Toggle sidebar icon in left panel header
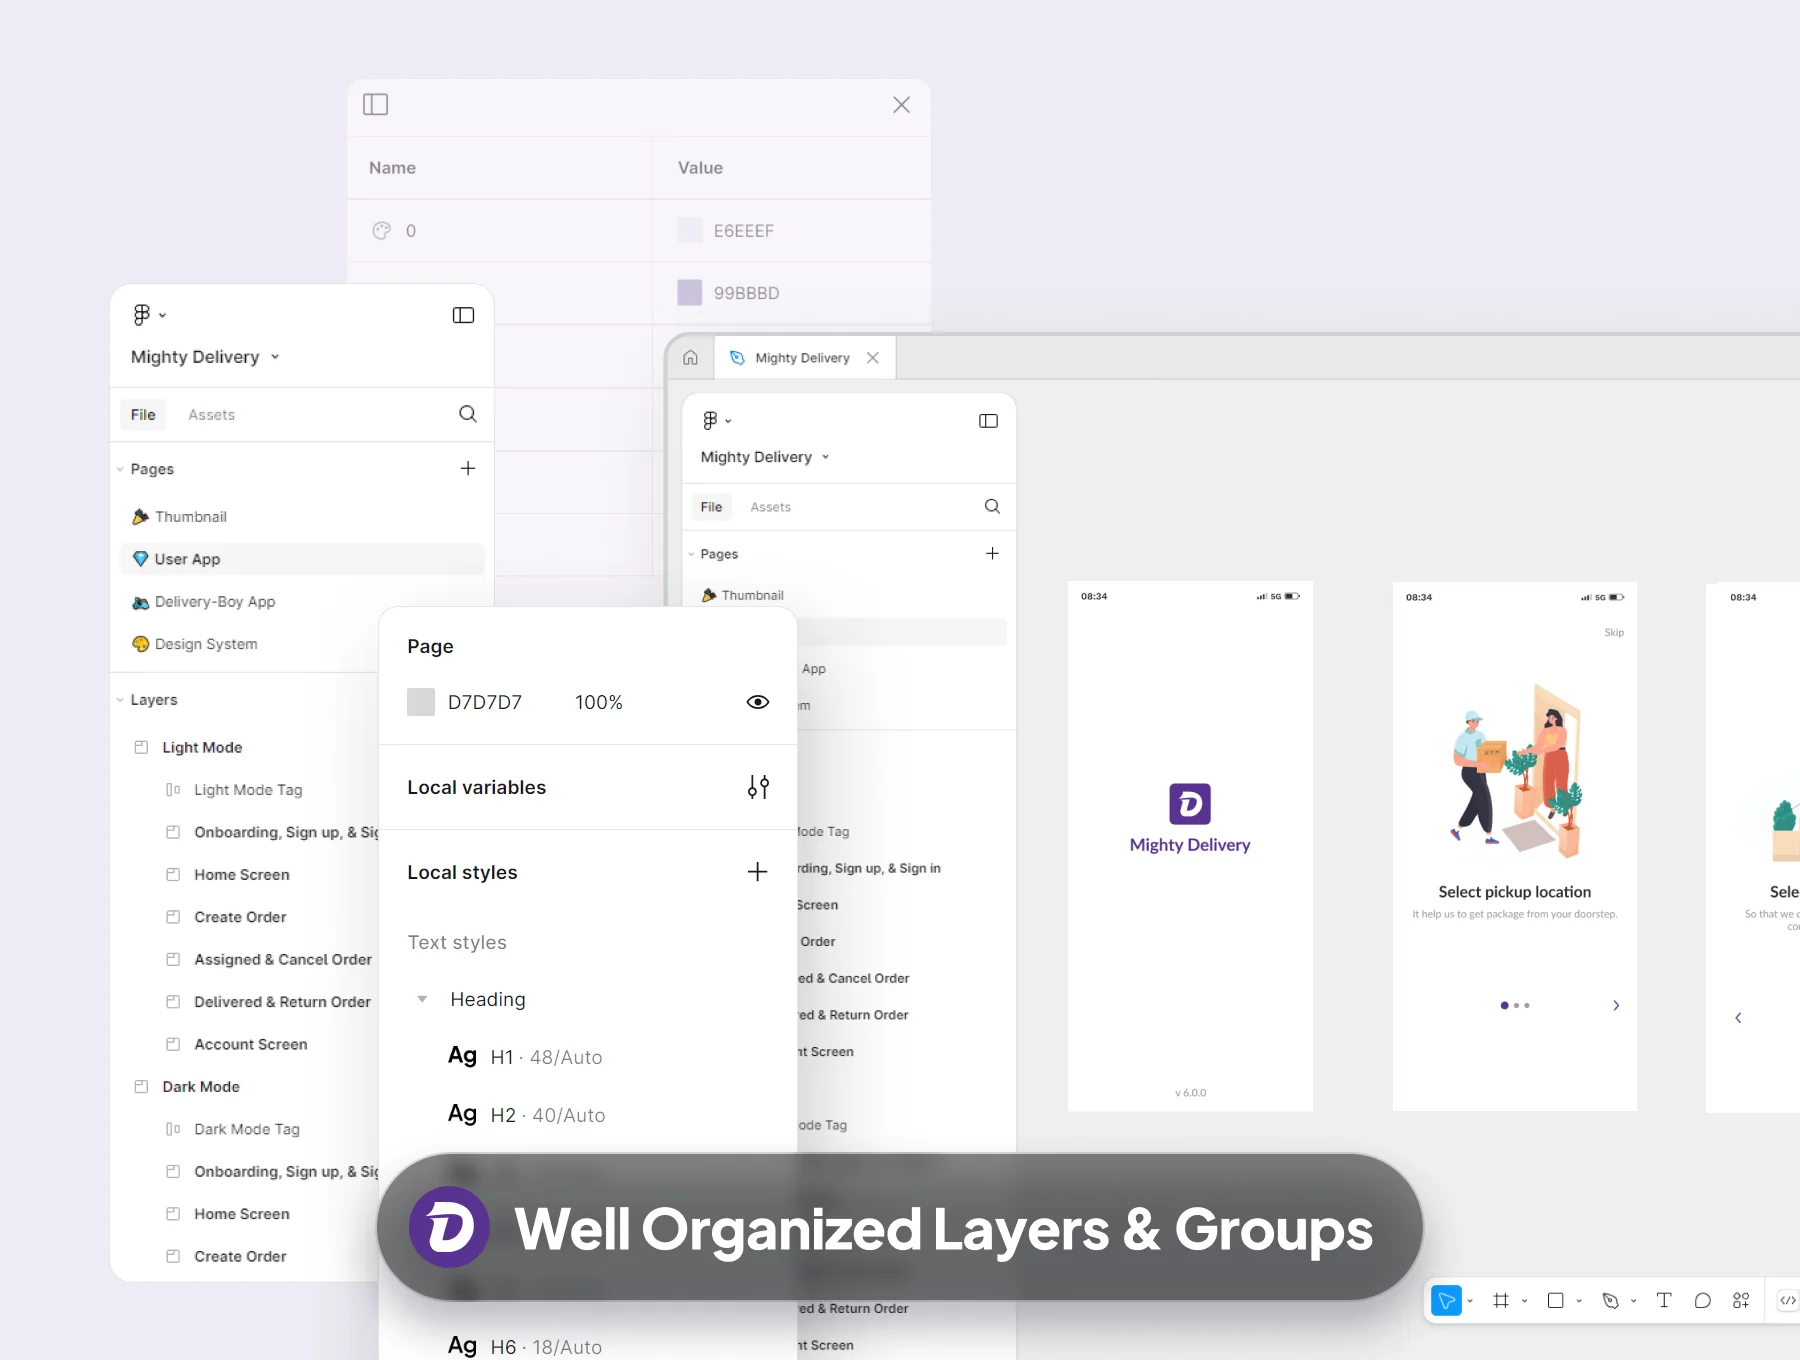The image size is (1800, 1360). 463,315
